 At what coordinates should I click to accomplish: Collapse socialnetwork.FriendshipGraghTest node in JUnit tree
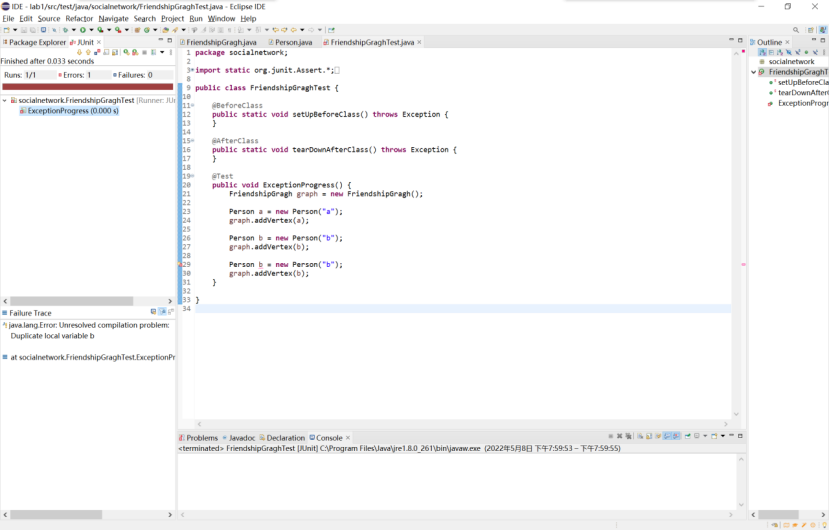click(5, 100)
